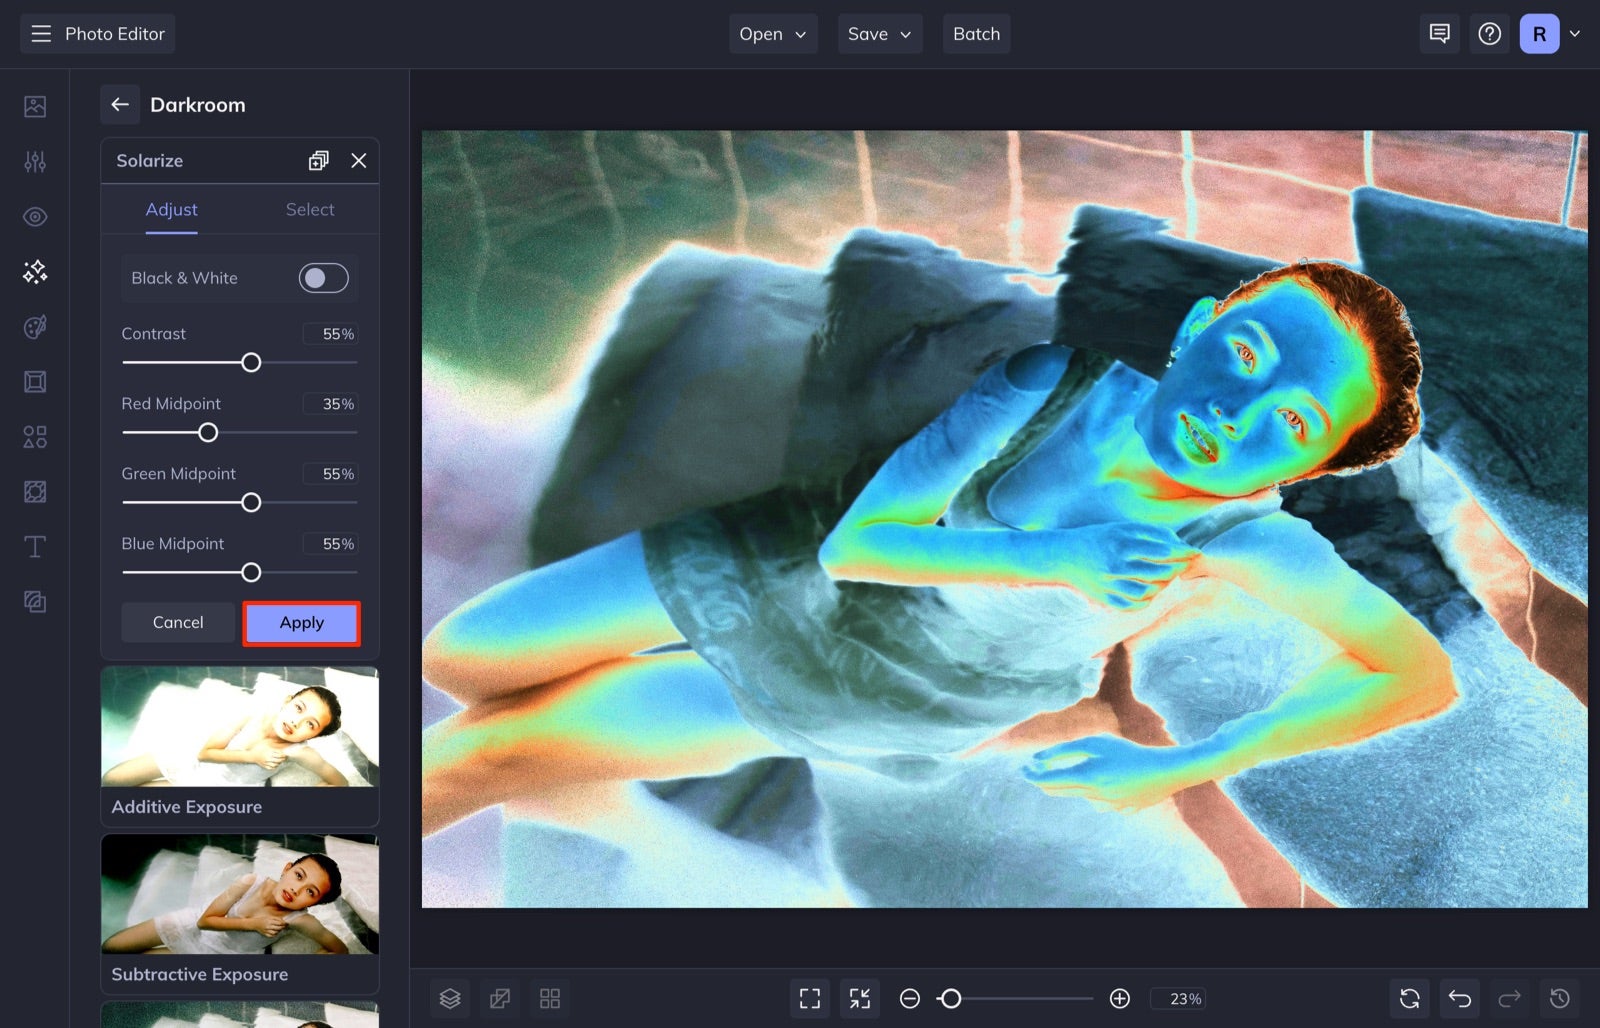Image resolution: width=1600 pixels, height=1028 pixels.
Task: Select the Graphics shapes tool
Action: tap(34, 437)
